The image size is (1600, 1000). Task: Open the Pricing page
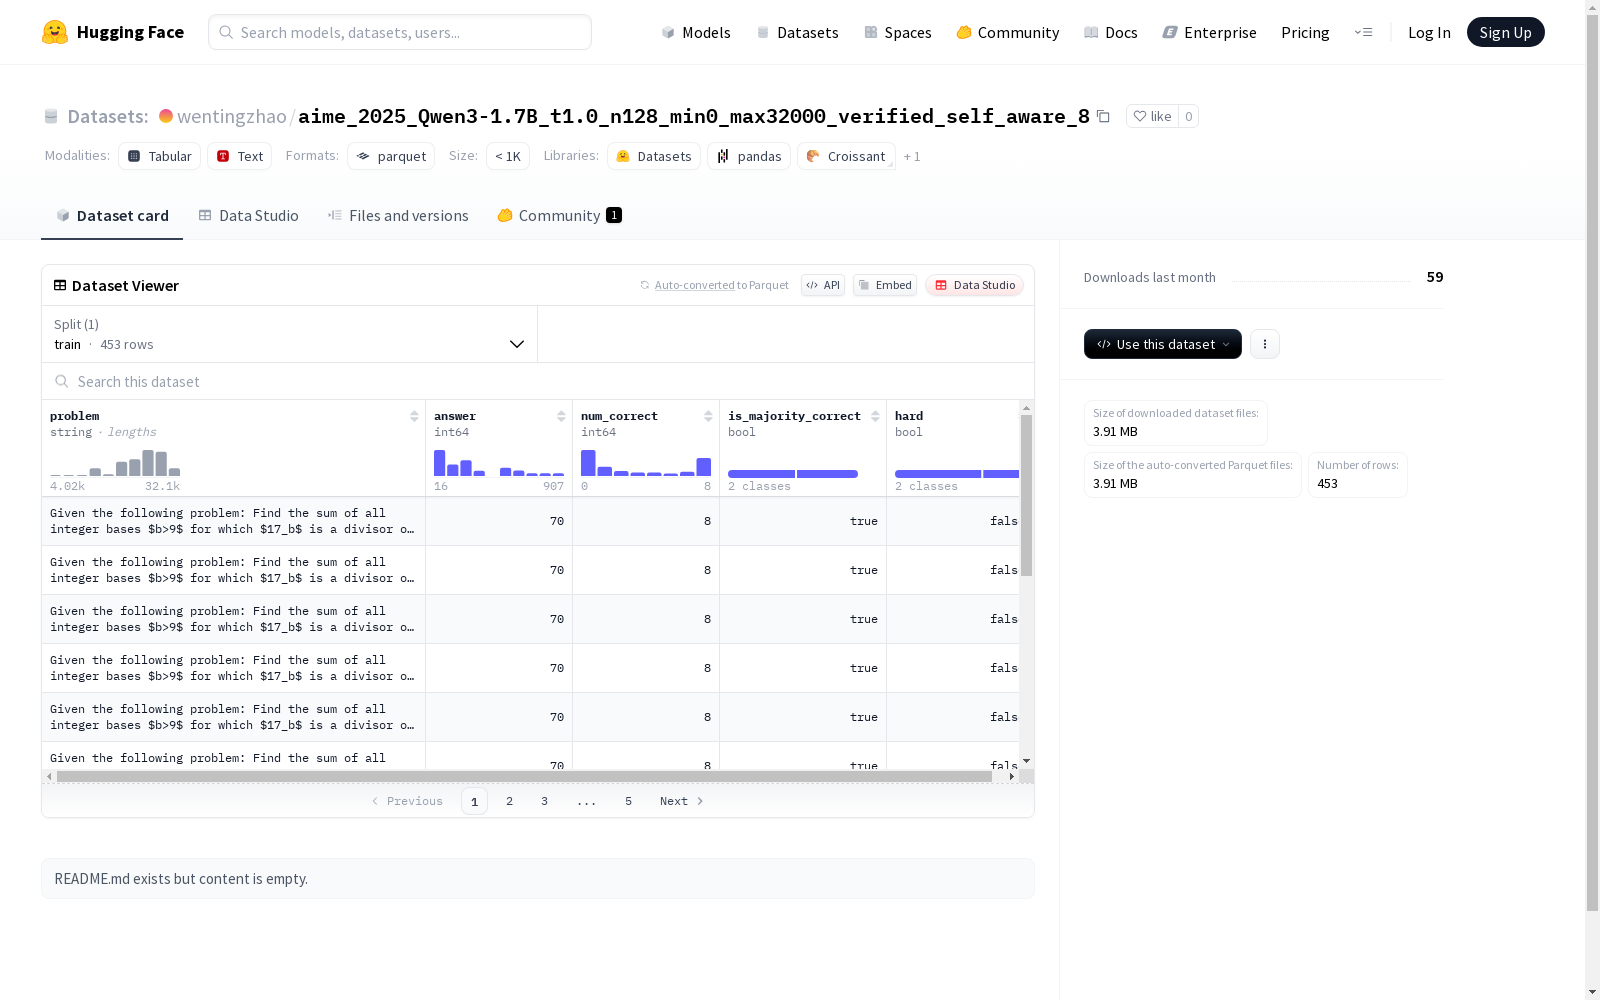[x=1305, y=32]
